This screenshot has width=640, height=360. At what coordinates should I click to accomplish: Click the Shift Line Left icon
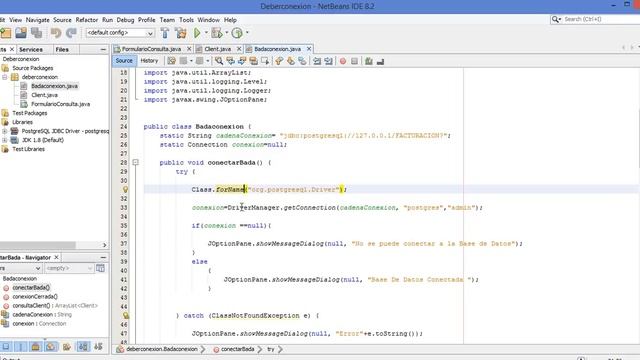point(317,61)
